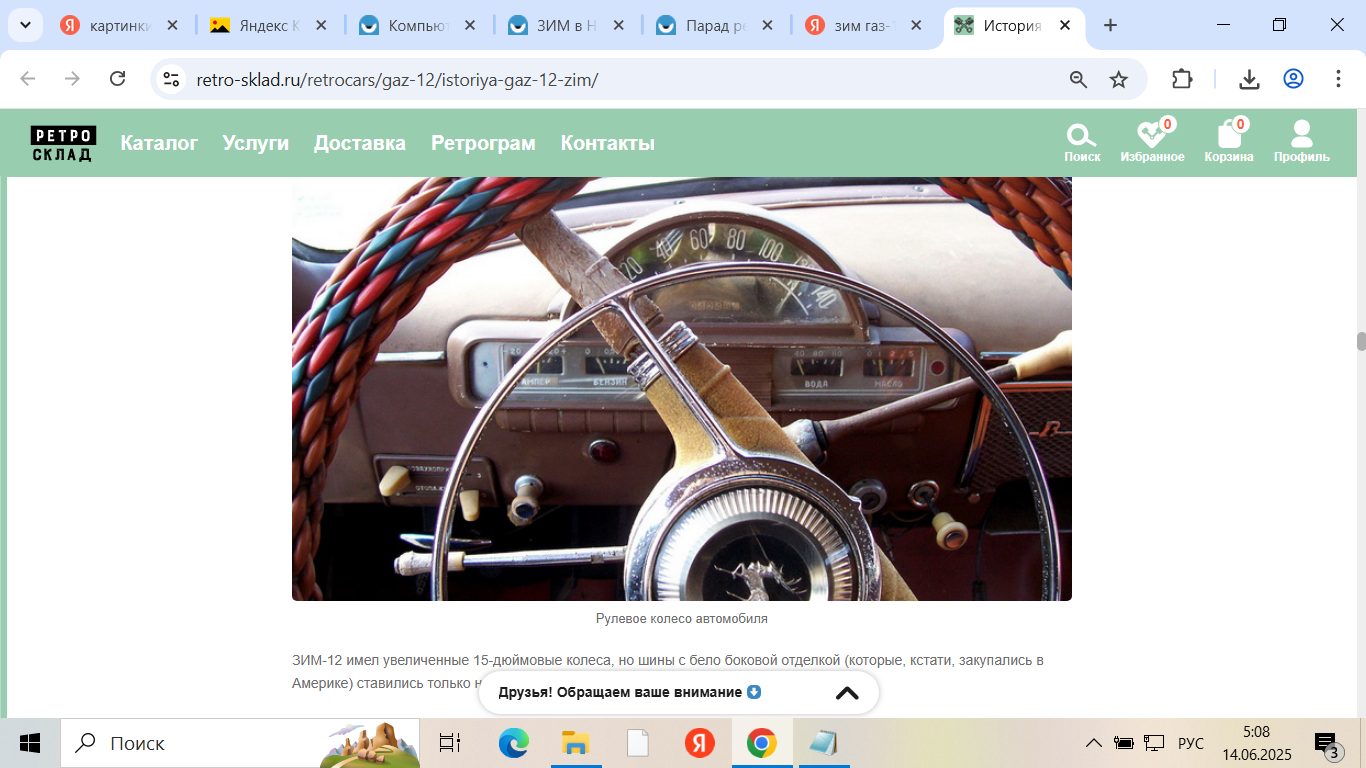Reload the page
Image resolution: width=1366 pixels, height=768 pixels.
(117, 79)
